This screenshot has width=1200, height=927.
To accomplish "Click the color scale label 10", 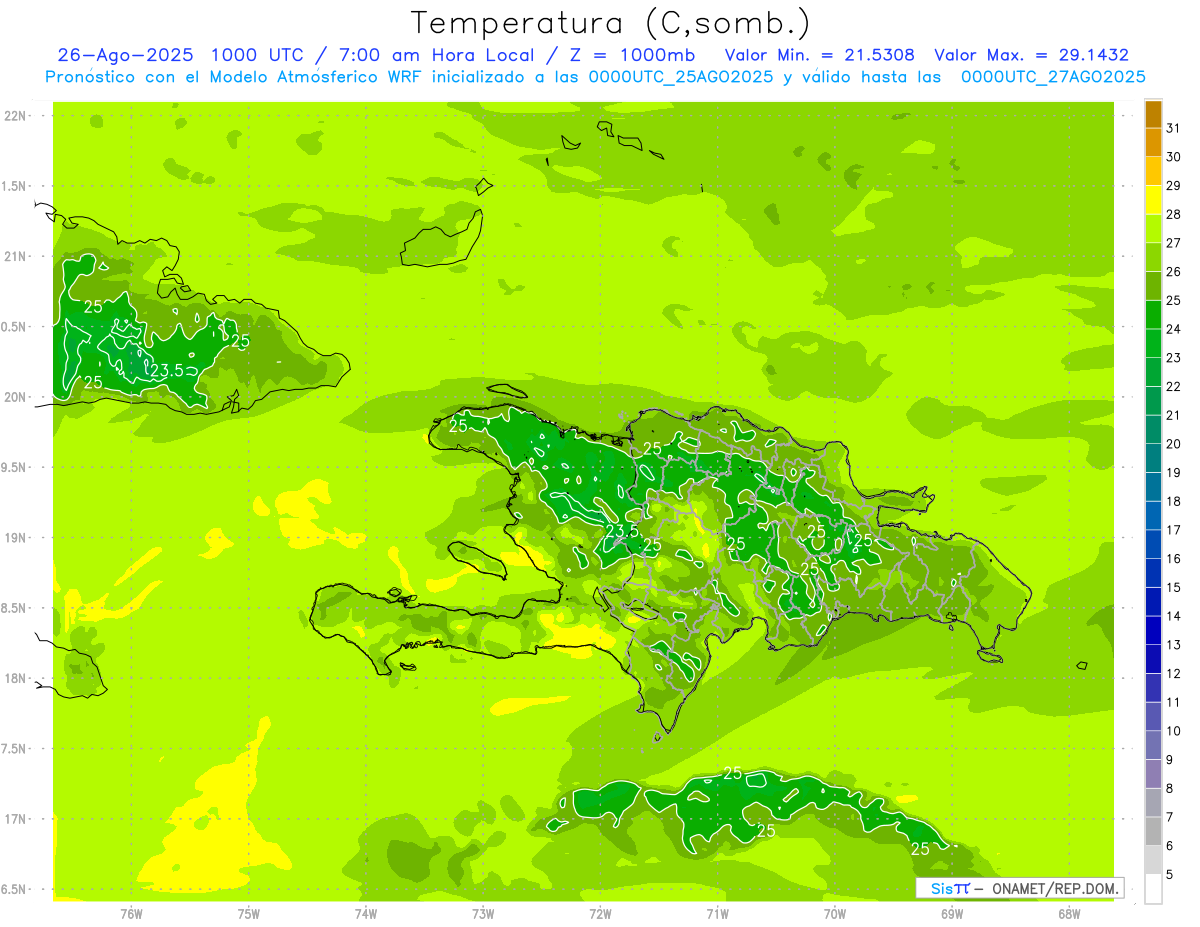I will tap(1173, 731).
